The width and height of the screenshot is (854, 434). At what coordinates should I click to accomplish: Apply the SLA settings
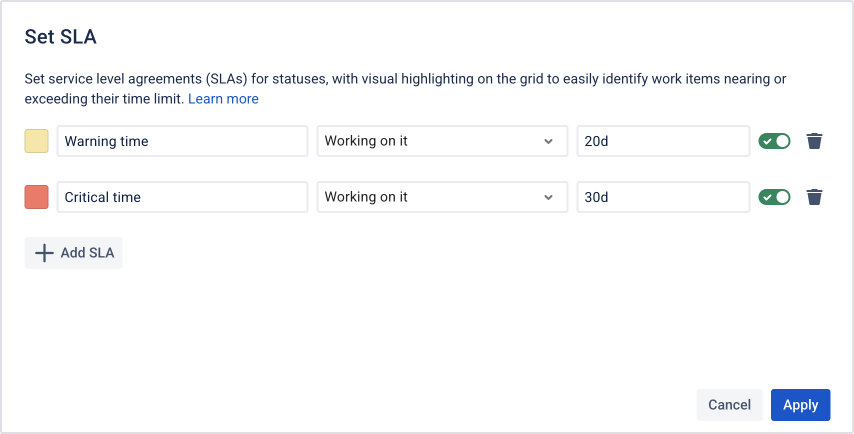pos(800,405)
